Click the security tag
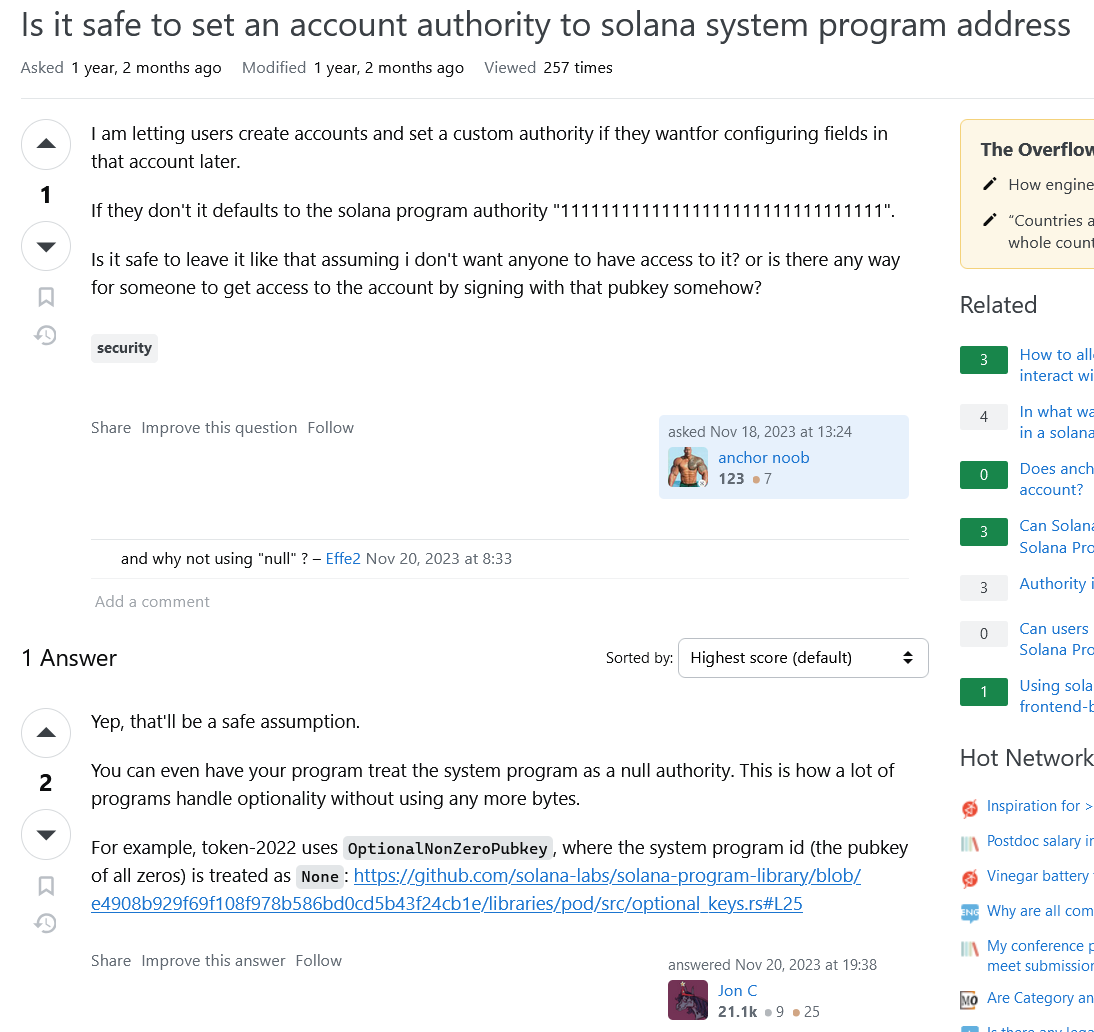Image resolution: width=1094 pixels, height=1032 pixels. (x=124, y=348)
